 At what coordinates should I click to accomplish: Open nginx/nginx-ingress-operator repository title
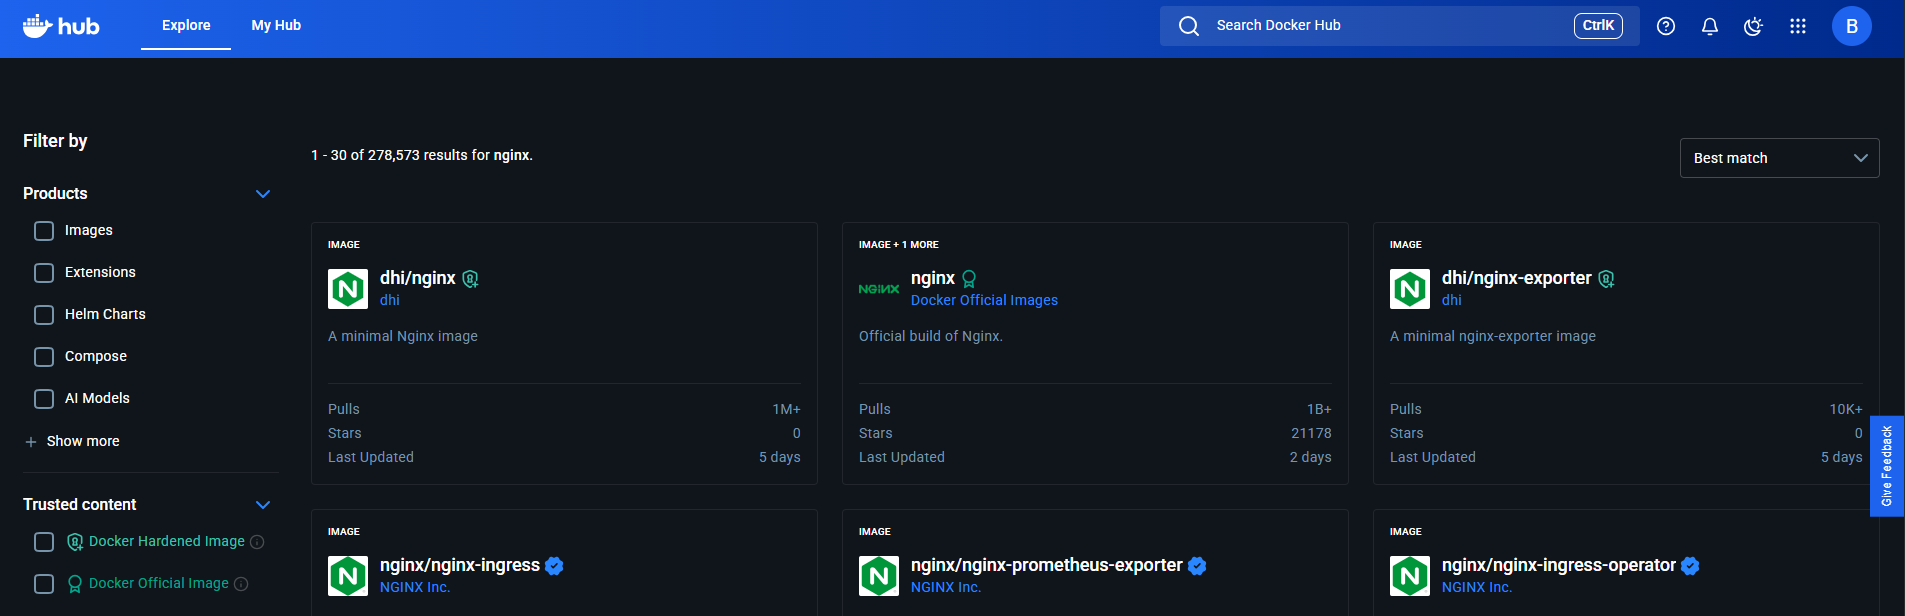[1559, 565]
